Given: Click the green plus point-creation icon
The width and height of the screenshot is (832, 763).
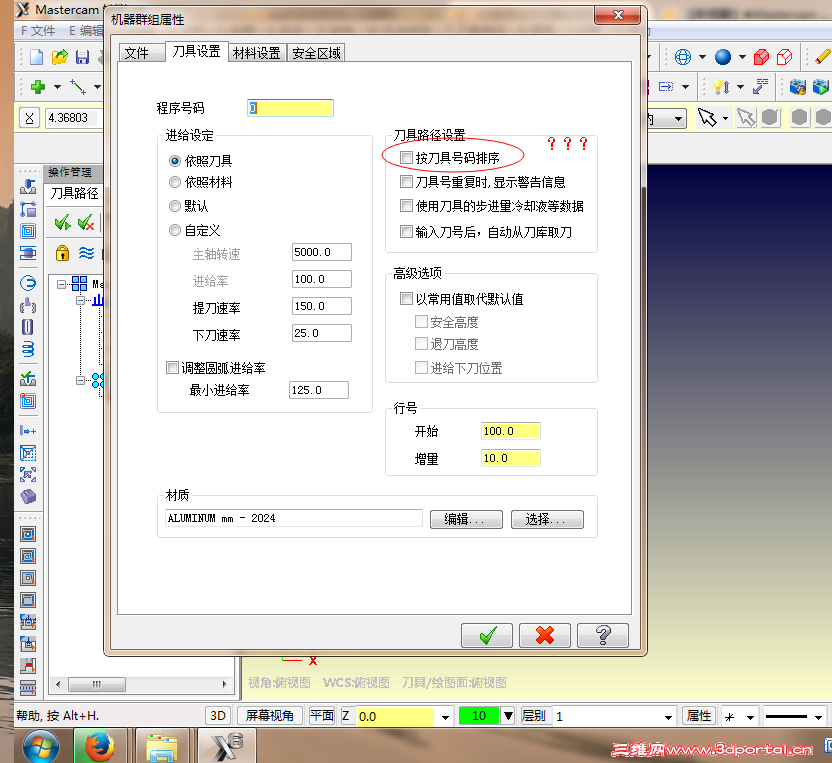Looking at the screenshot, I should 38,86.
